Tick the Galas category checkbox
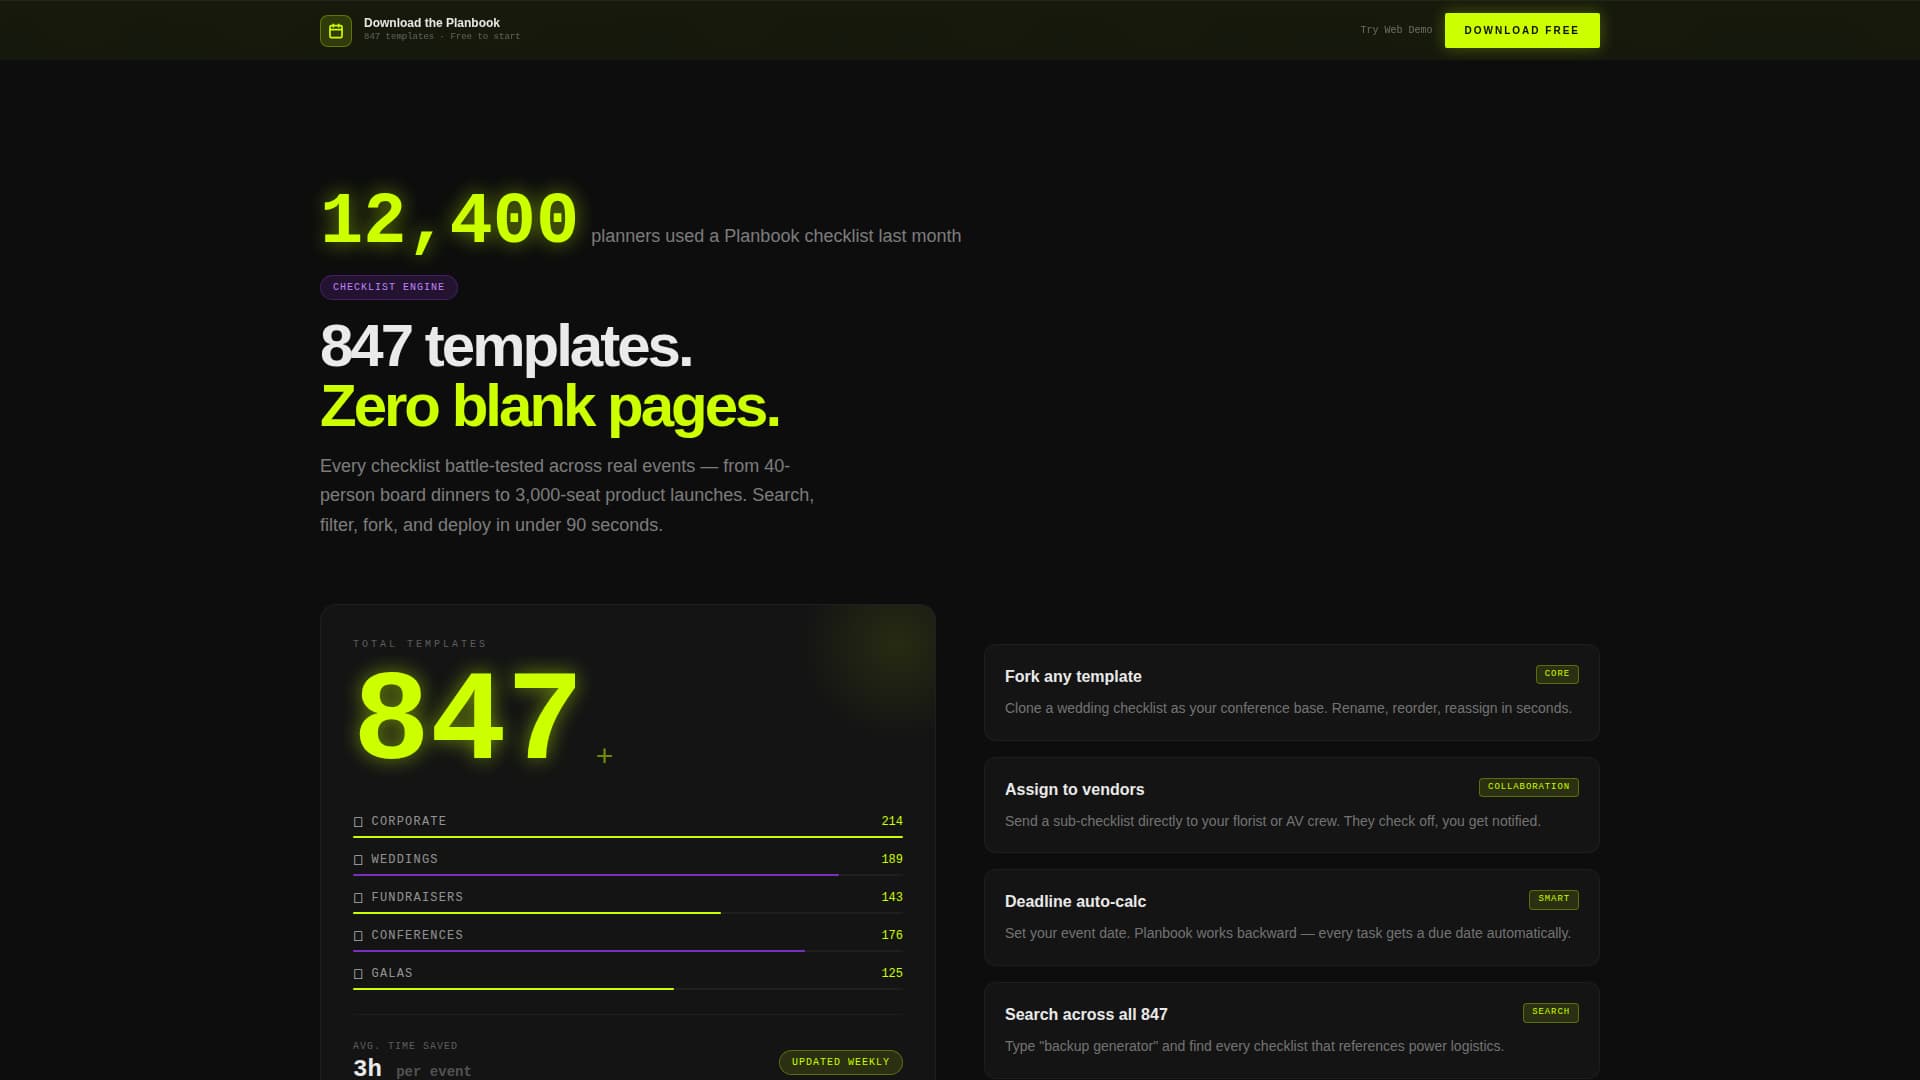Screen dimensions: 1920x1080 coord(358,974)
